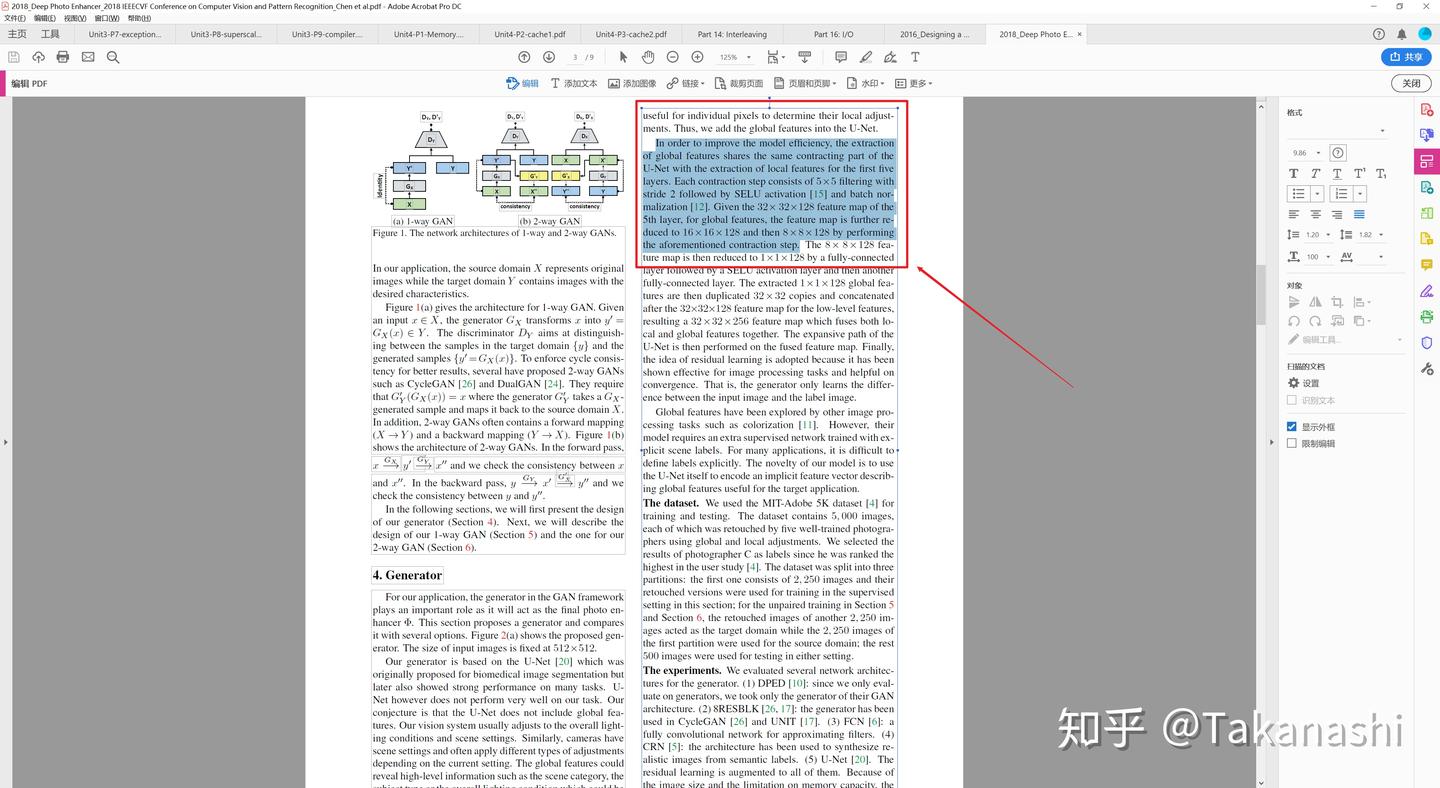The height and width of the screenshot is (788, 1440).
Task: Open the zoom level 125% dropdown
Action: 748,57
